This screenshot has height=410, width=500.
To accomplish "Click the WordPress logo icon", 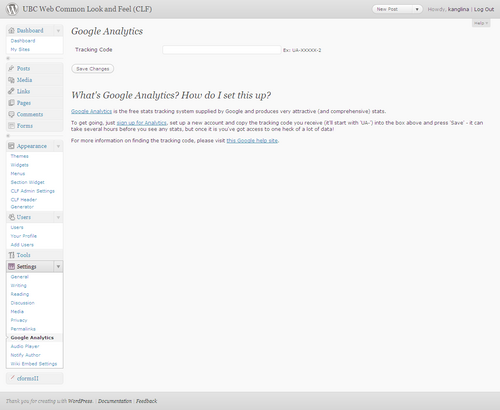I will tap(12, 9).
